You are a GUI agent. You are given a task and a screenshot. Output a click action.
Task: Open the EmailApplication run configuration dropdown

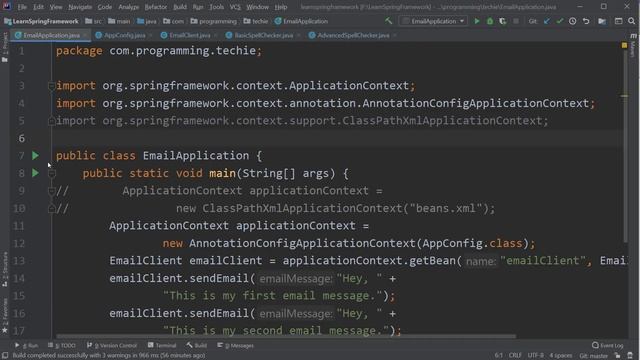433,21
